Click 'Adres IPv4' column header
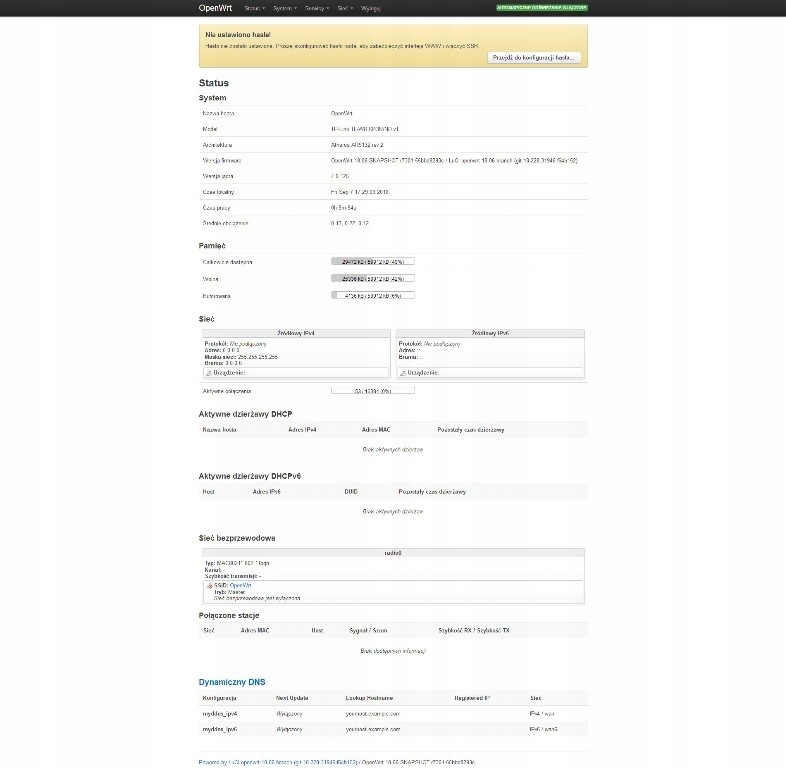 (x=302, y=430)
